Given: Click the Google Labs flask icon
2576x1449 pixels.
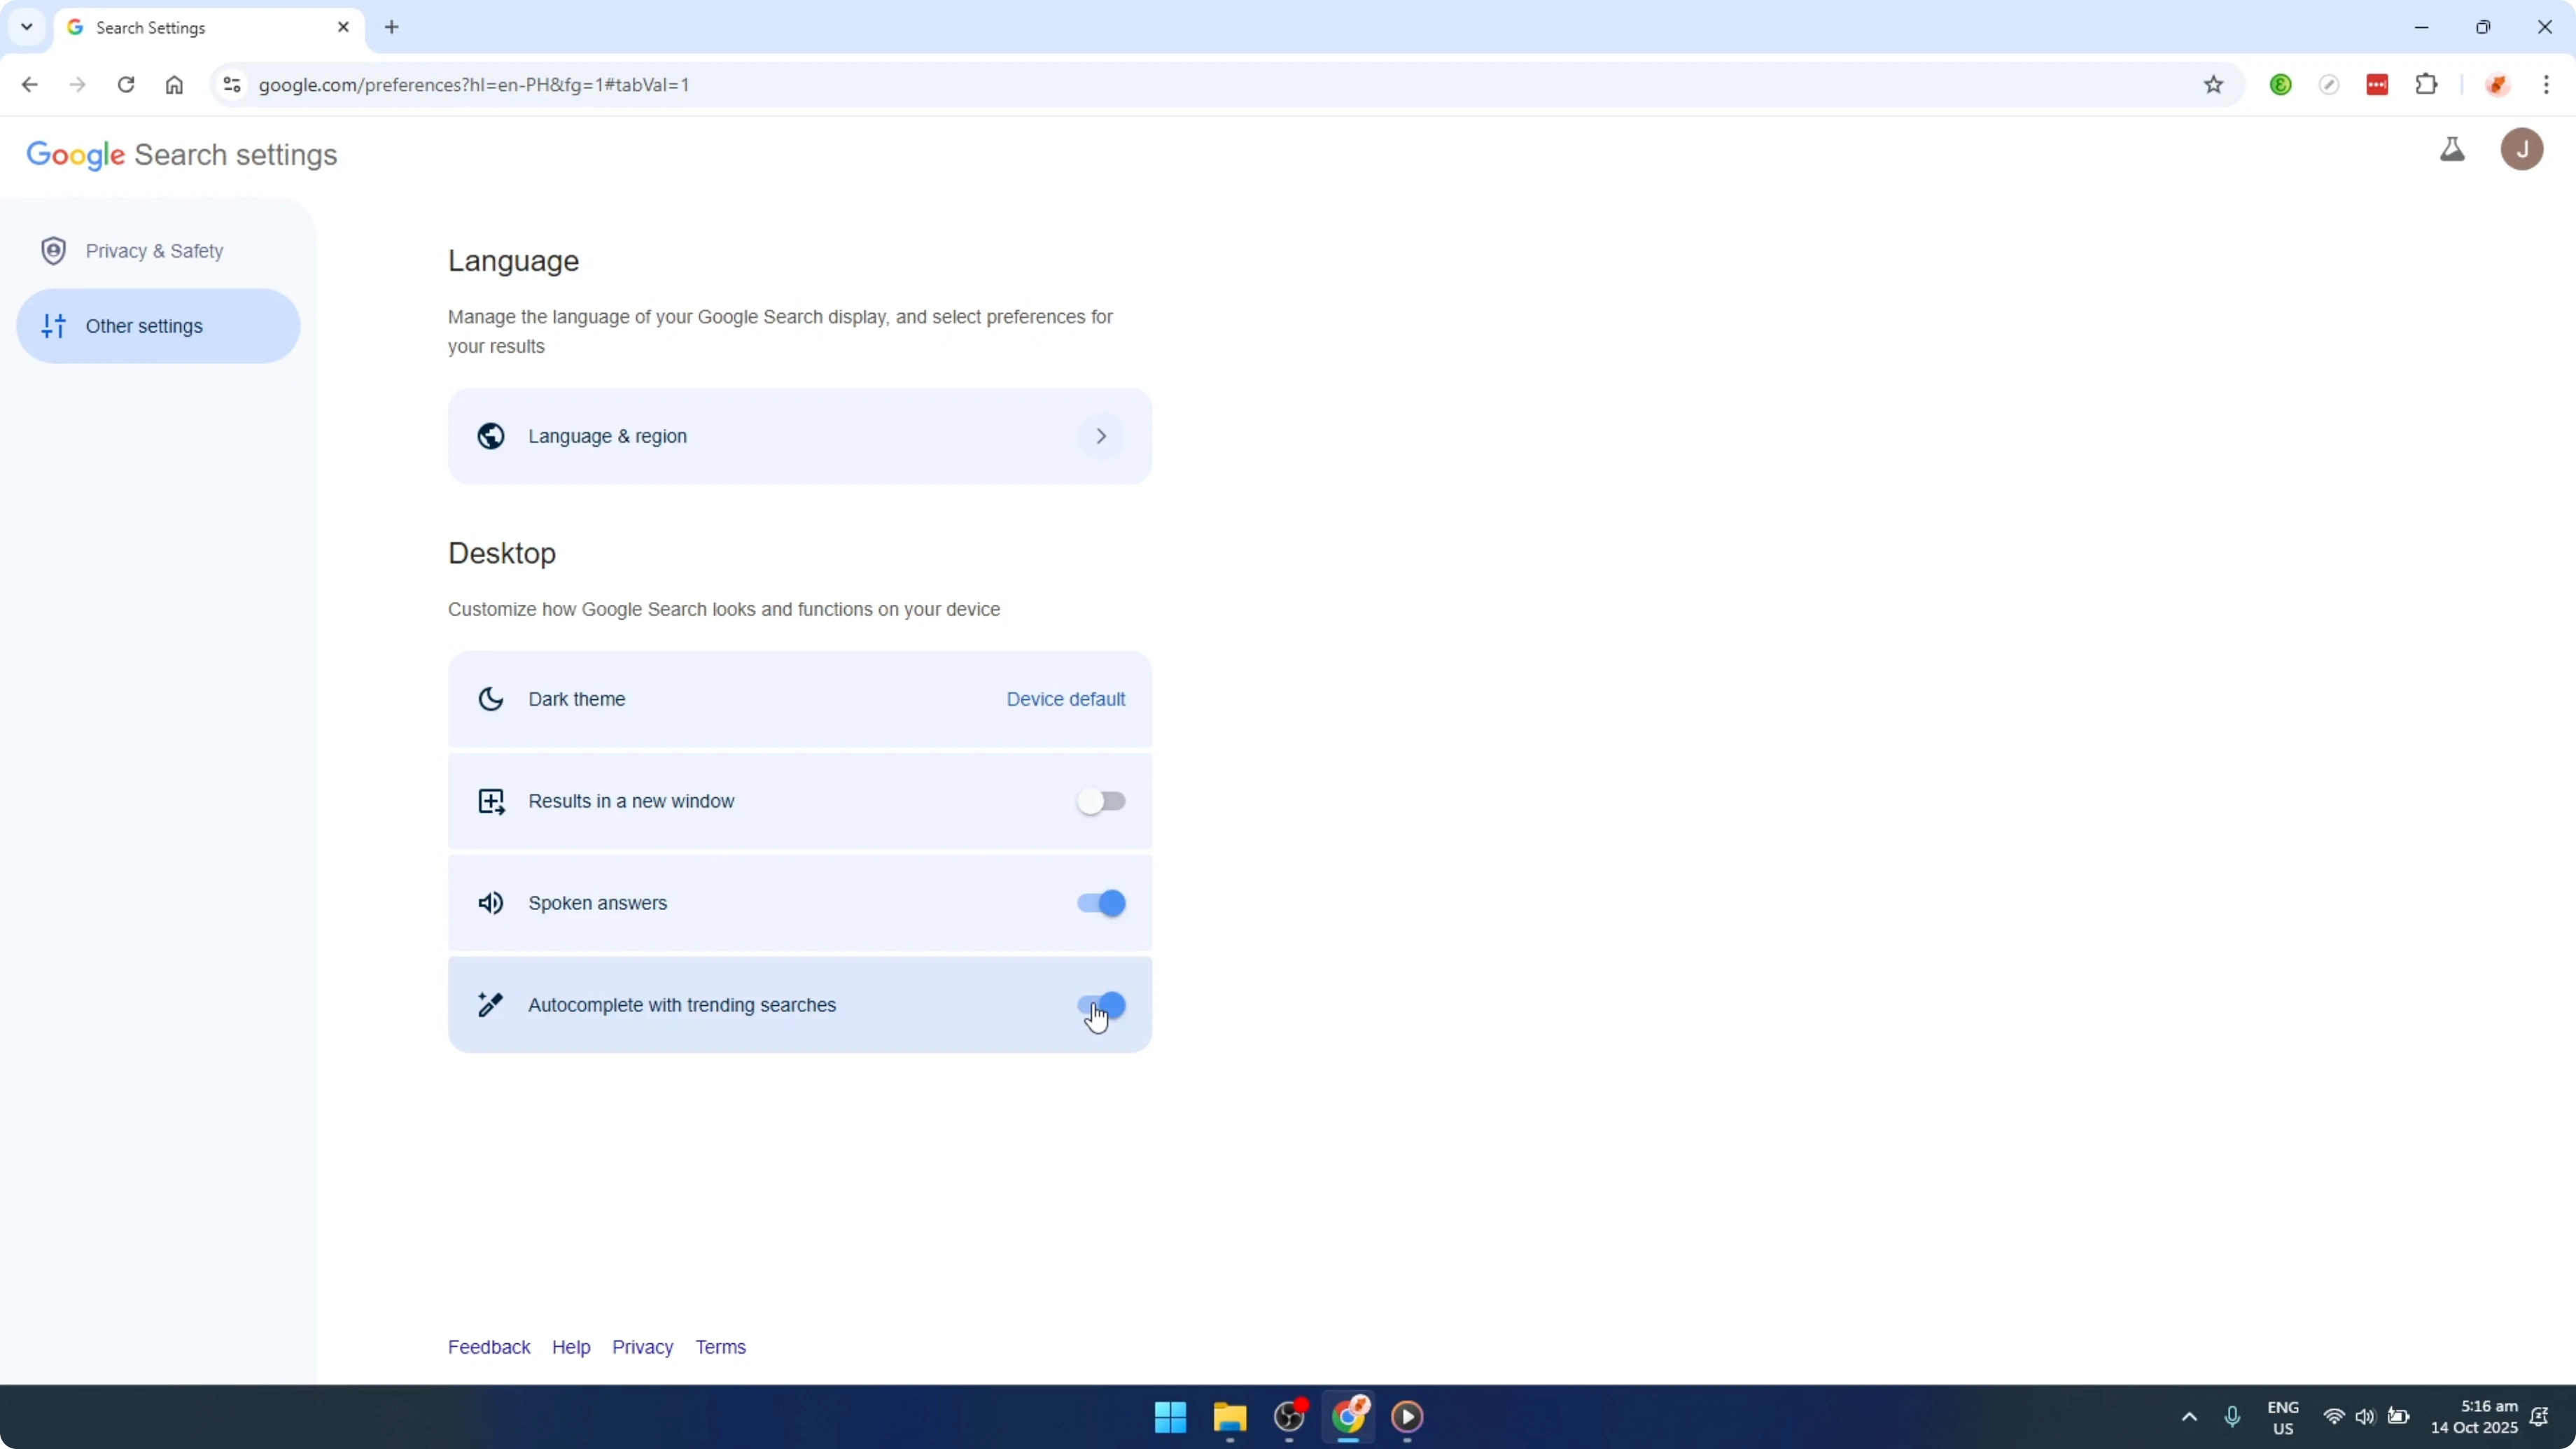Looking at the screenshot, I should tap(2453, 149).
